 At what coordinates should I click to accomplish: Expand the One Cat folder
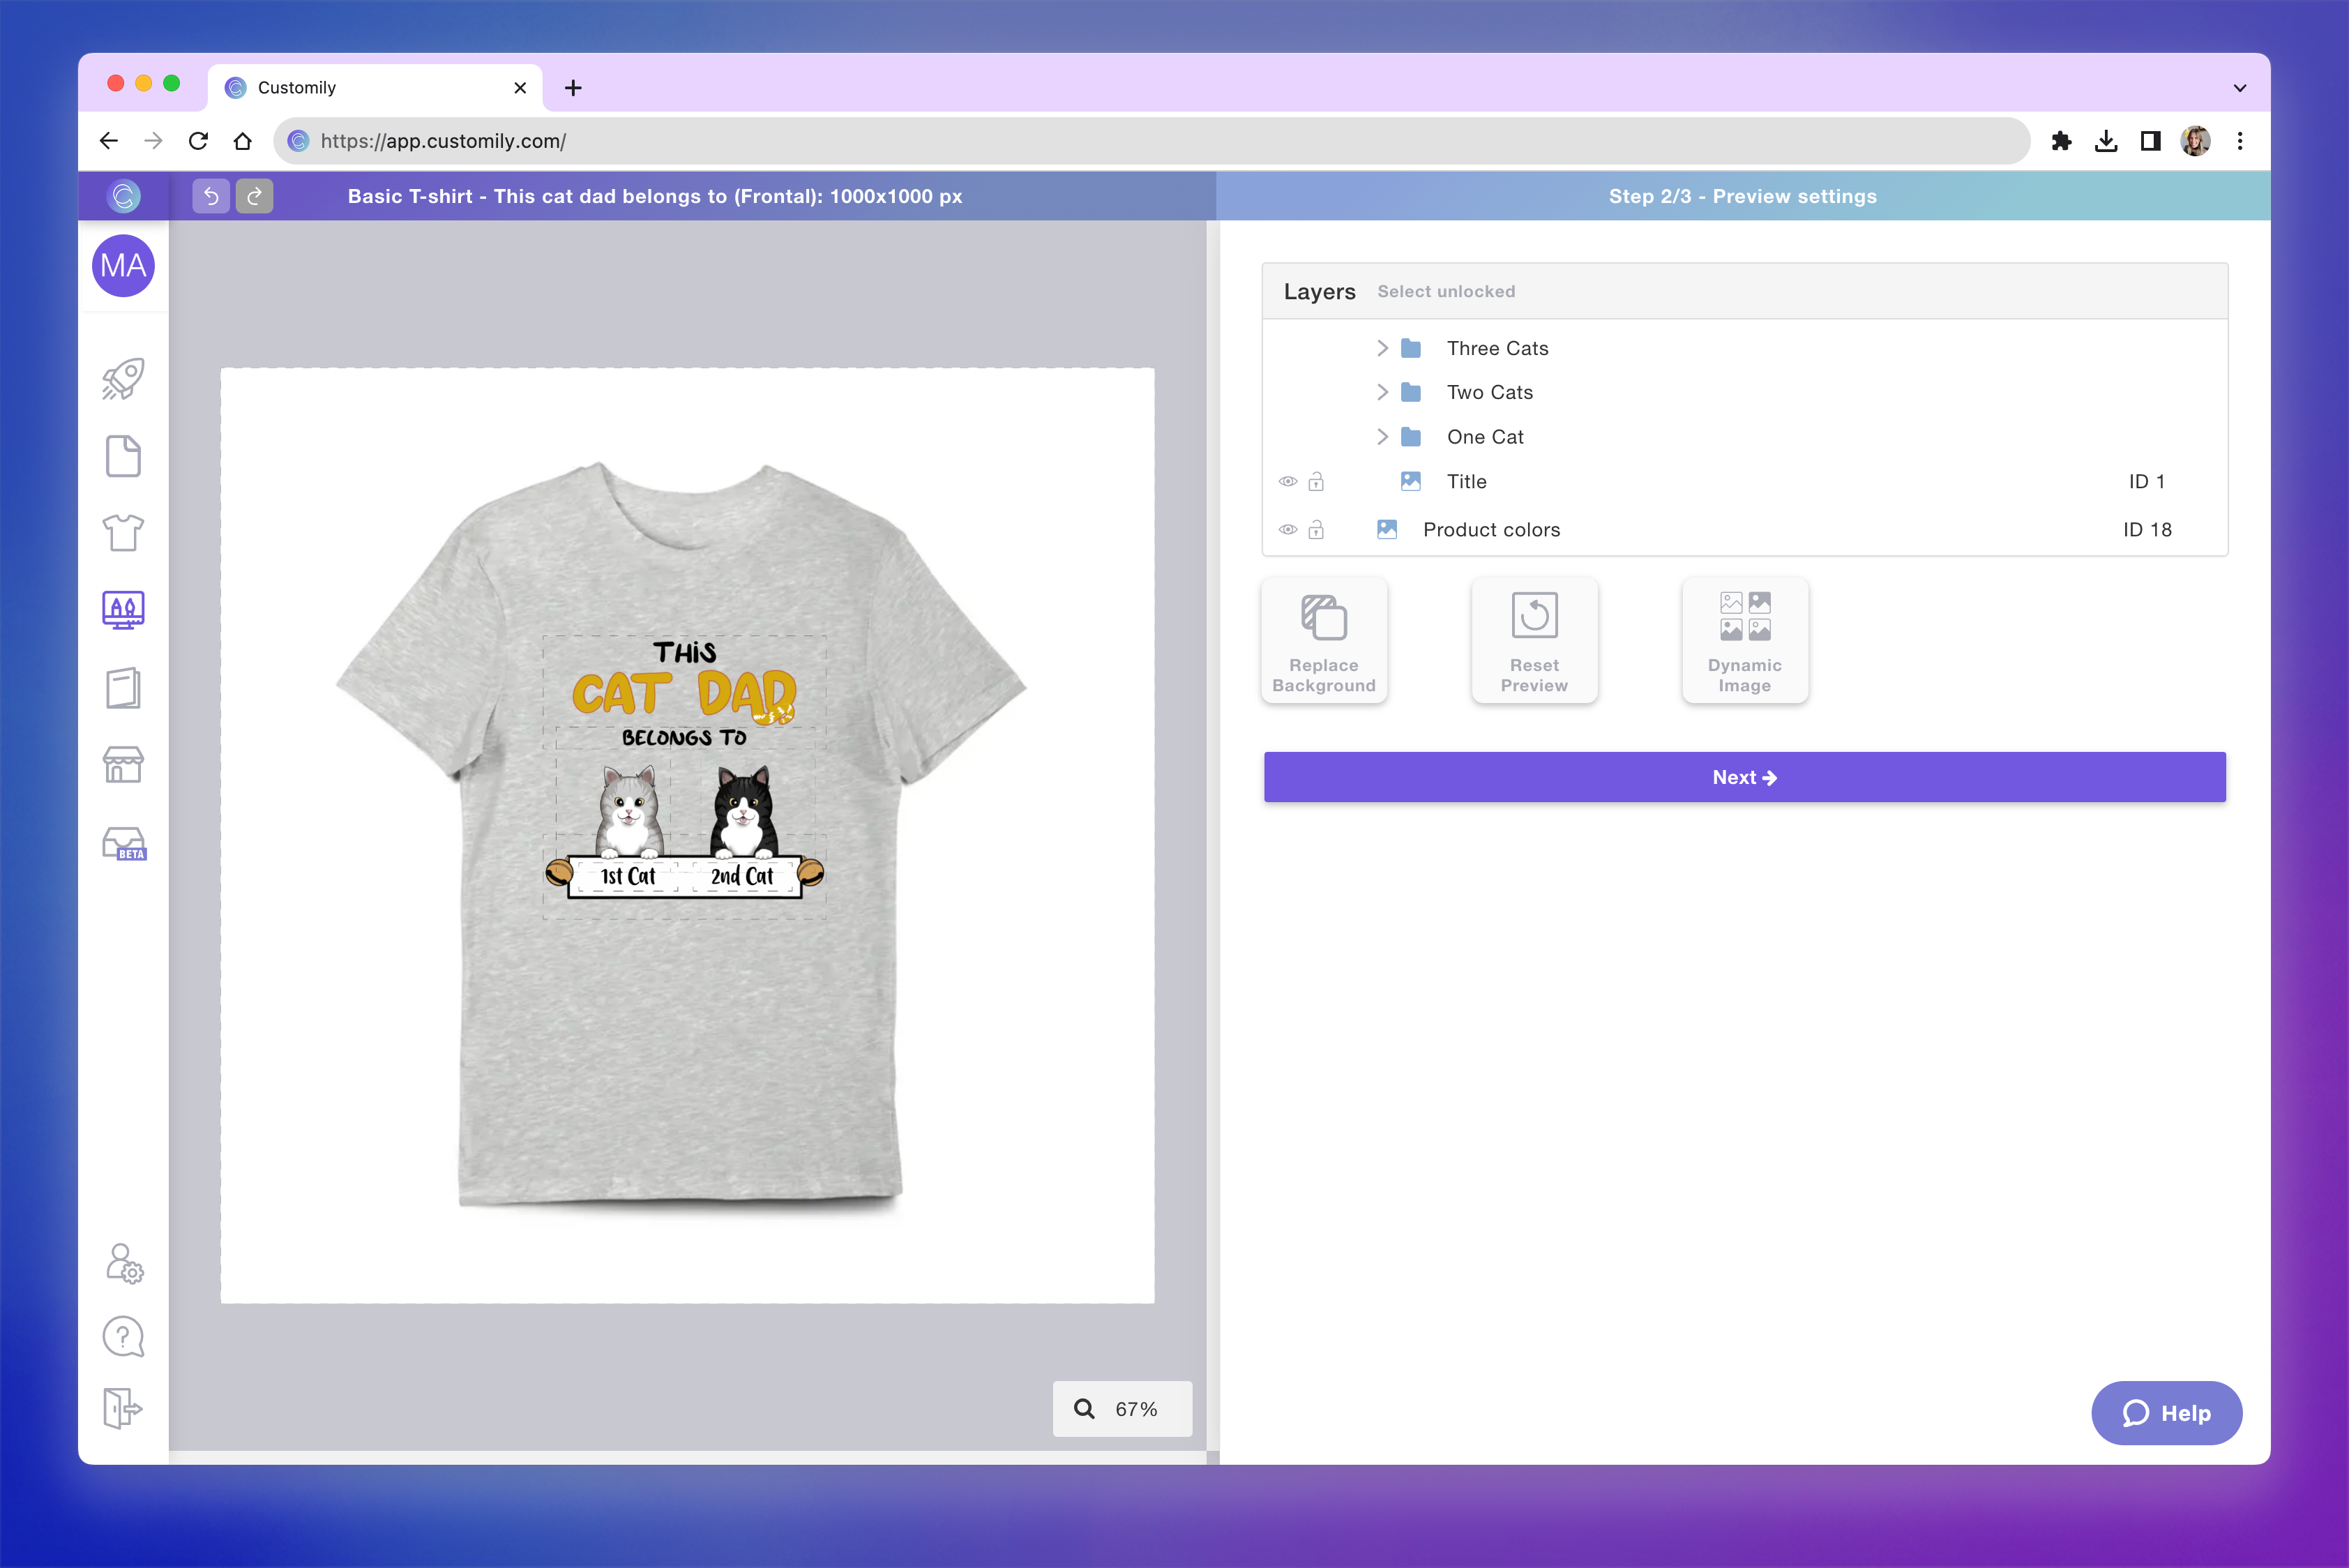[1382, 437]
